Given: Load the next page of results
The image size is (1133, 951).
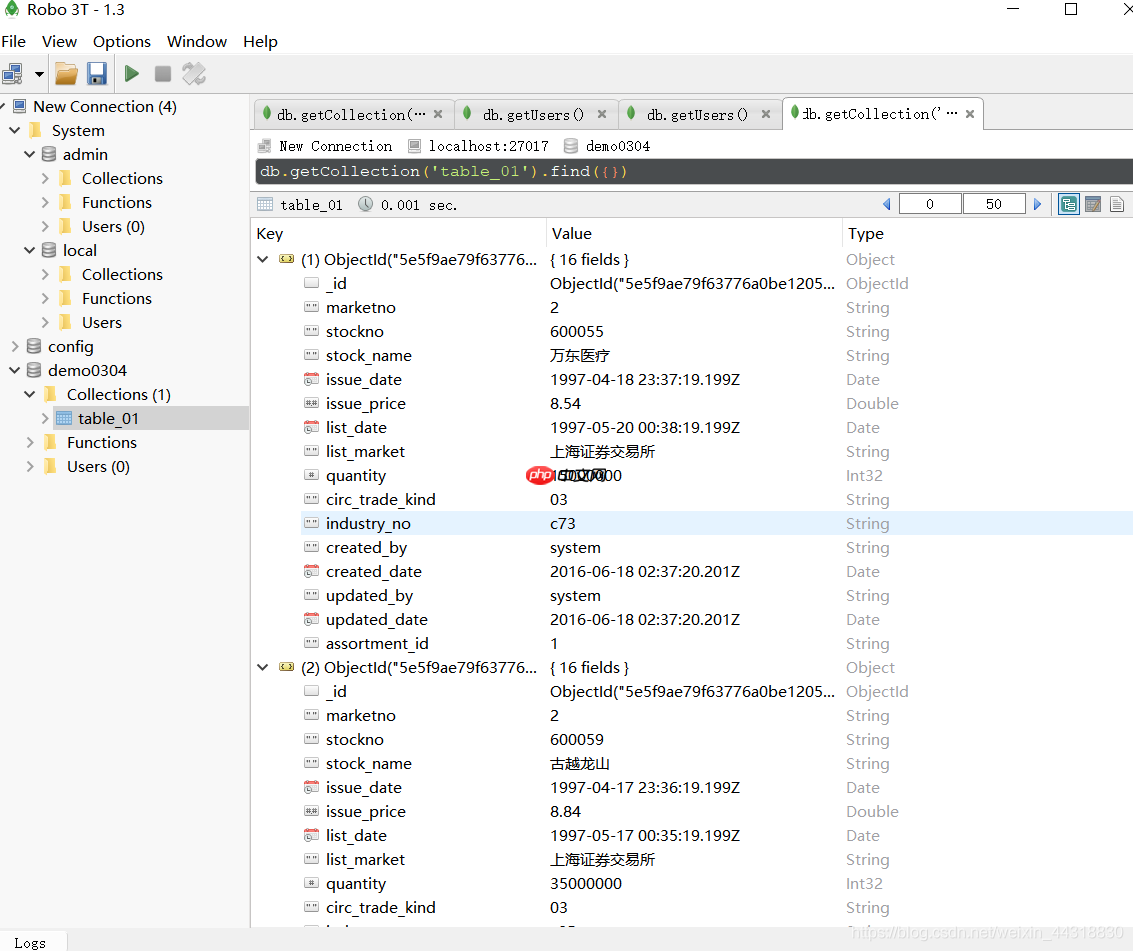Looking at the screenshot, I should pyautogui.click(x=1039, y=203).
